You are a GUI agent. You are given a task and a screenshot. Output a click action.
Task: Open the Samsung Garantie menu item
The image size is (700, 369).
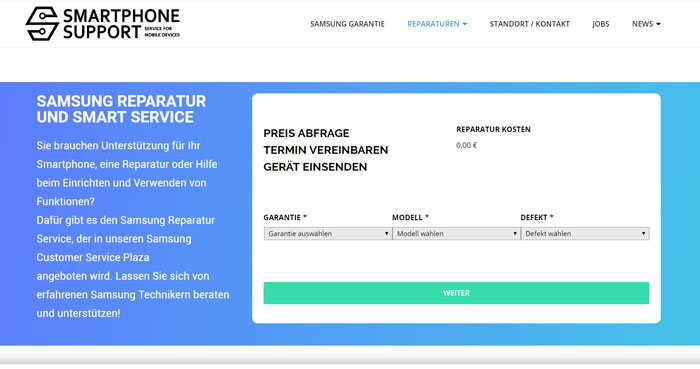tap(347, 24)
